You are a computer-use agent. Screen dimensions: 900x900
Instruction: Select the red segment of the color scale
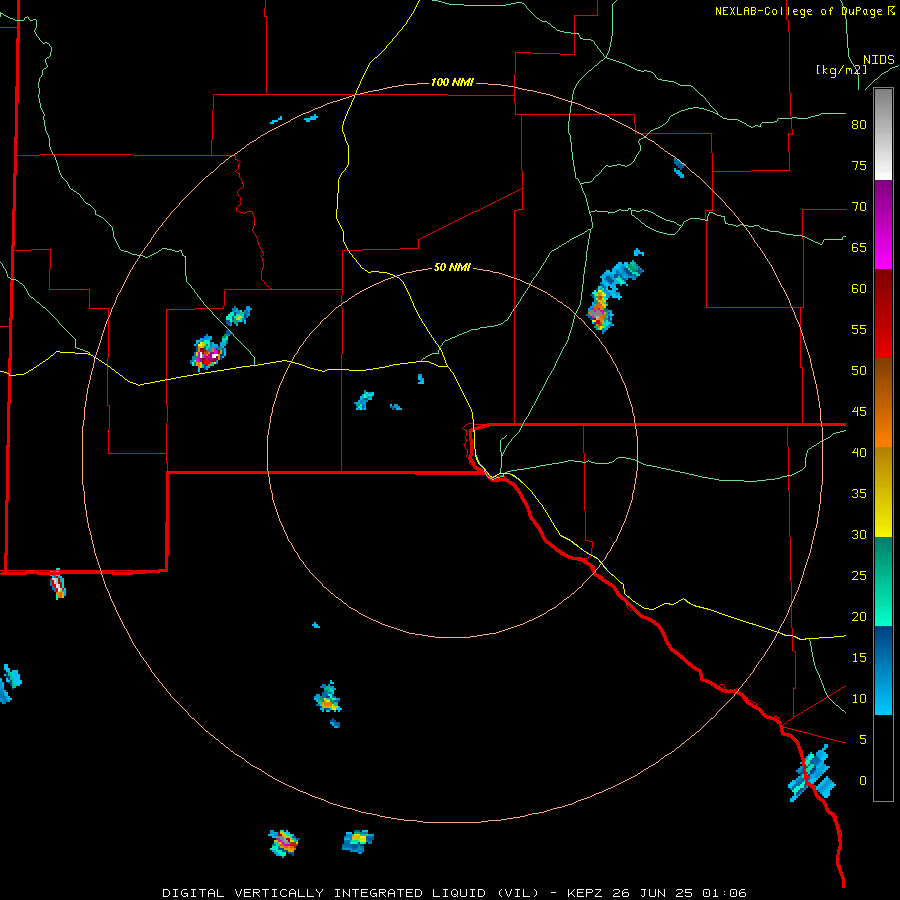tap(883, 314)
